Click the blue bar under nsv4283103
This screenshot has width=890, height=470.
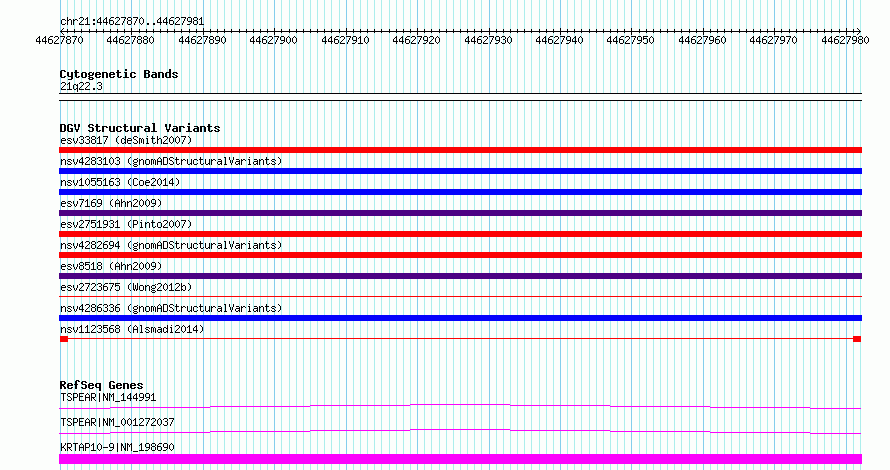pos(460,171)
